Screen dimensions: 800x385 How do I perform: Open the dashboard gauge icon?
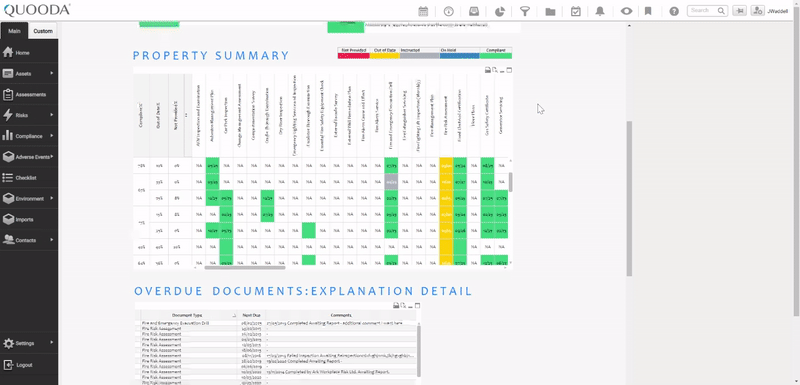tap(449, 11)
